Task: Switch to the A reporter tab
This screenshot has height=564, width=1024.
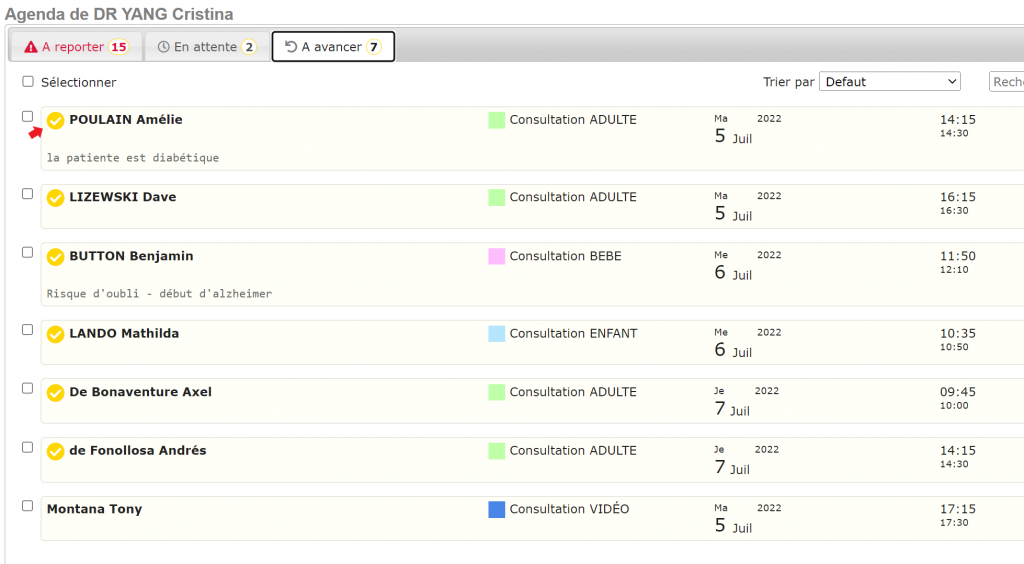Action: (x=75, y=47)
